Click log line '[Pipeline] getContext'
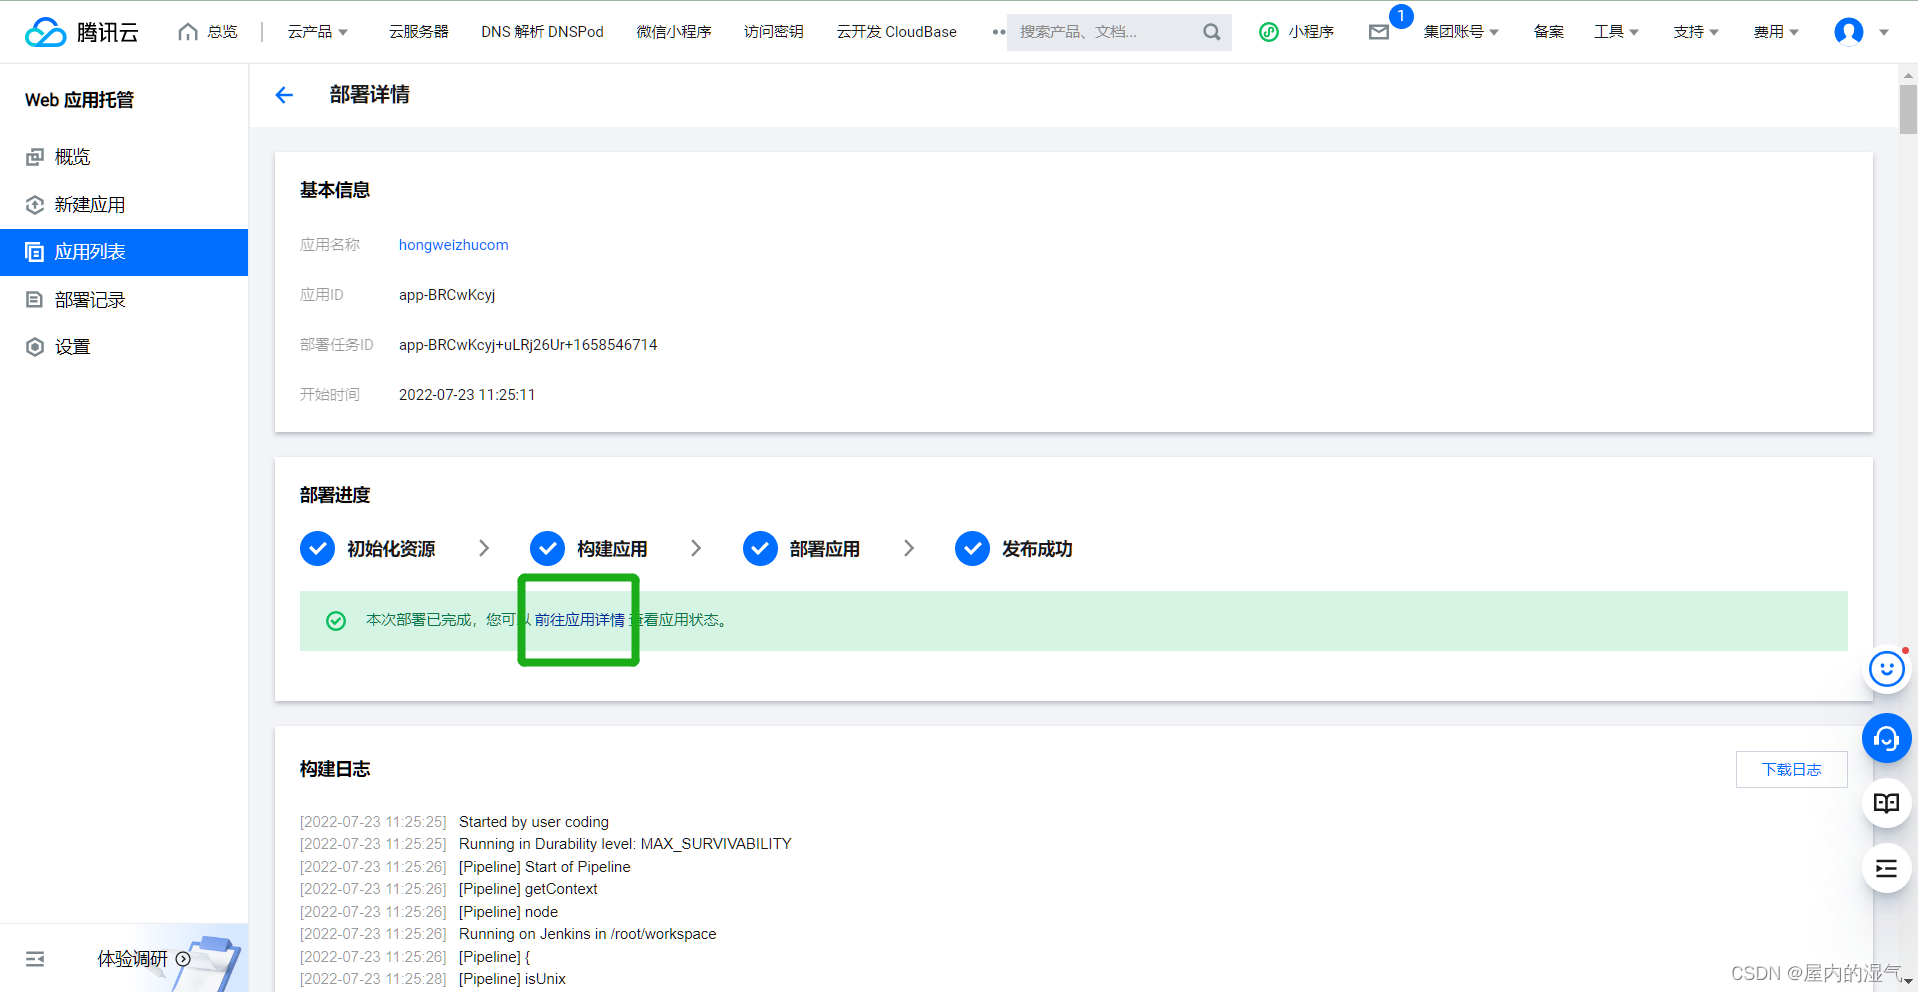 point(528,889)
